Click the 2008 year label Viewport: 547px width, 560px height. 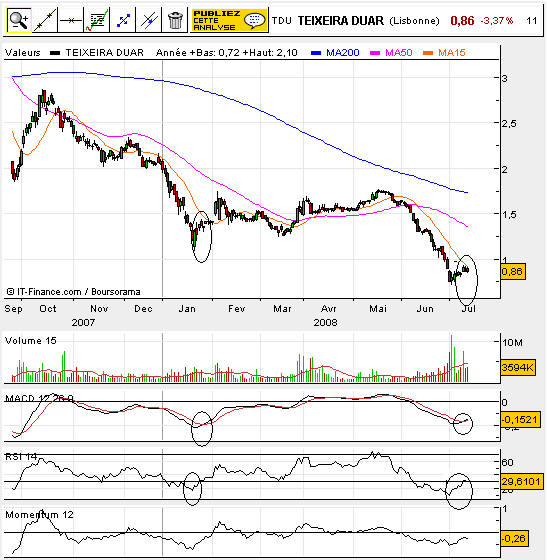tap(325, 323)
